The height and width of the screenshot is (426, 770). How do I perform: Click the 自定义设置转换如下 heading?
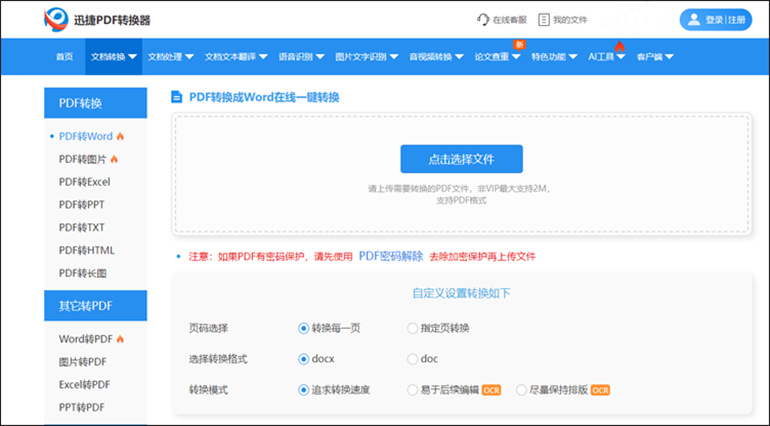[x=461, y=293]
